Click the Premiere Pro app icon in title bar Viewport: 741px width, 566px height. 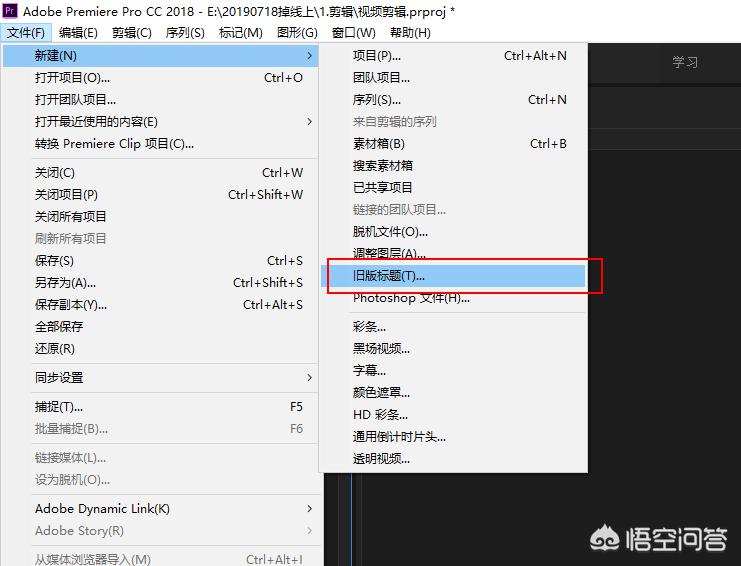click(10, 10)
